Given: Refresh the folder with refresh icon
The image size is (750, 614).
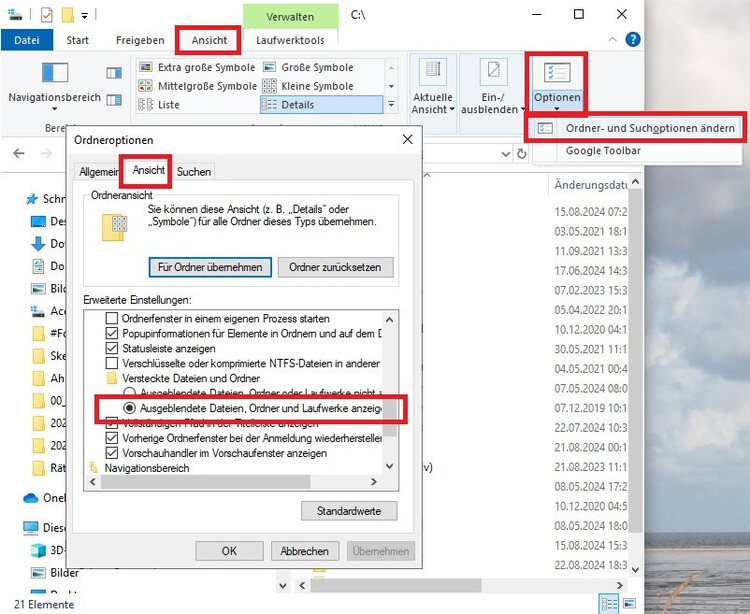Looking at the screenshot, I should (x=522, y=154).
